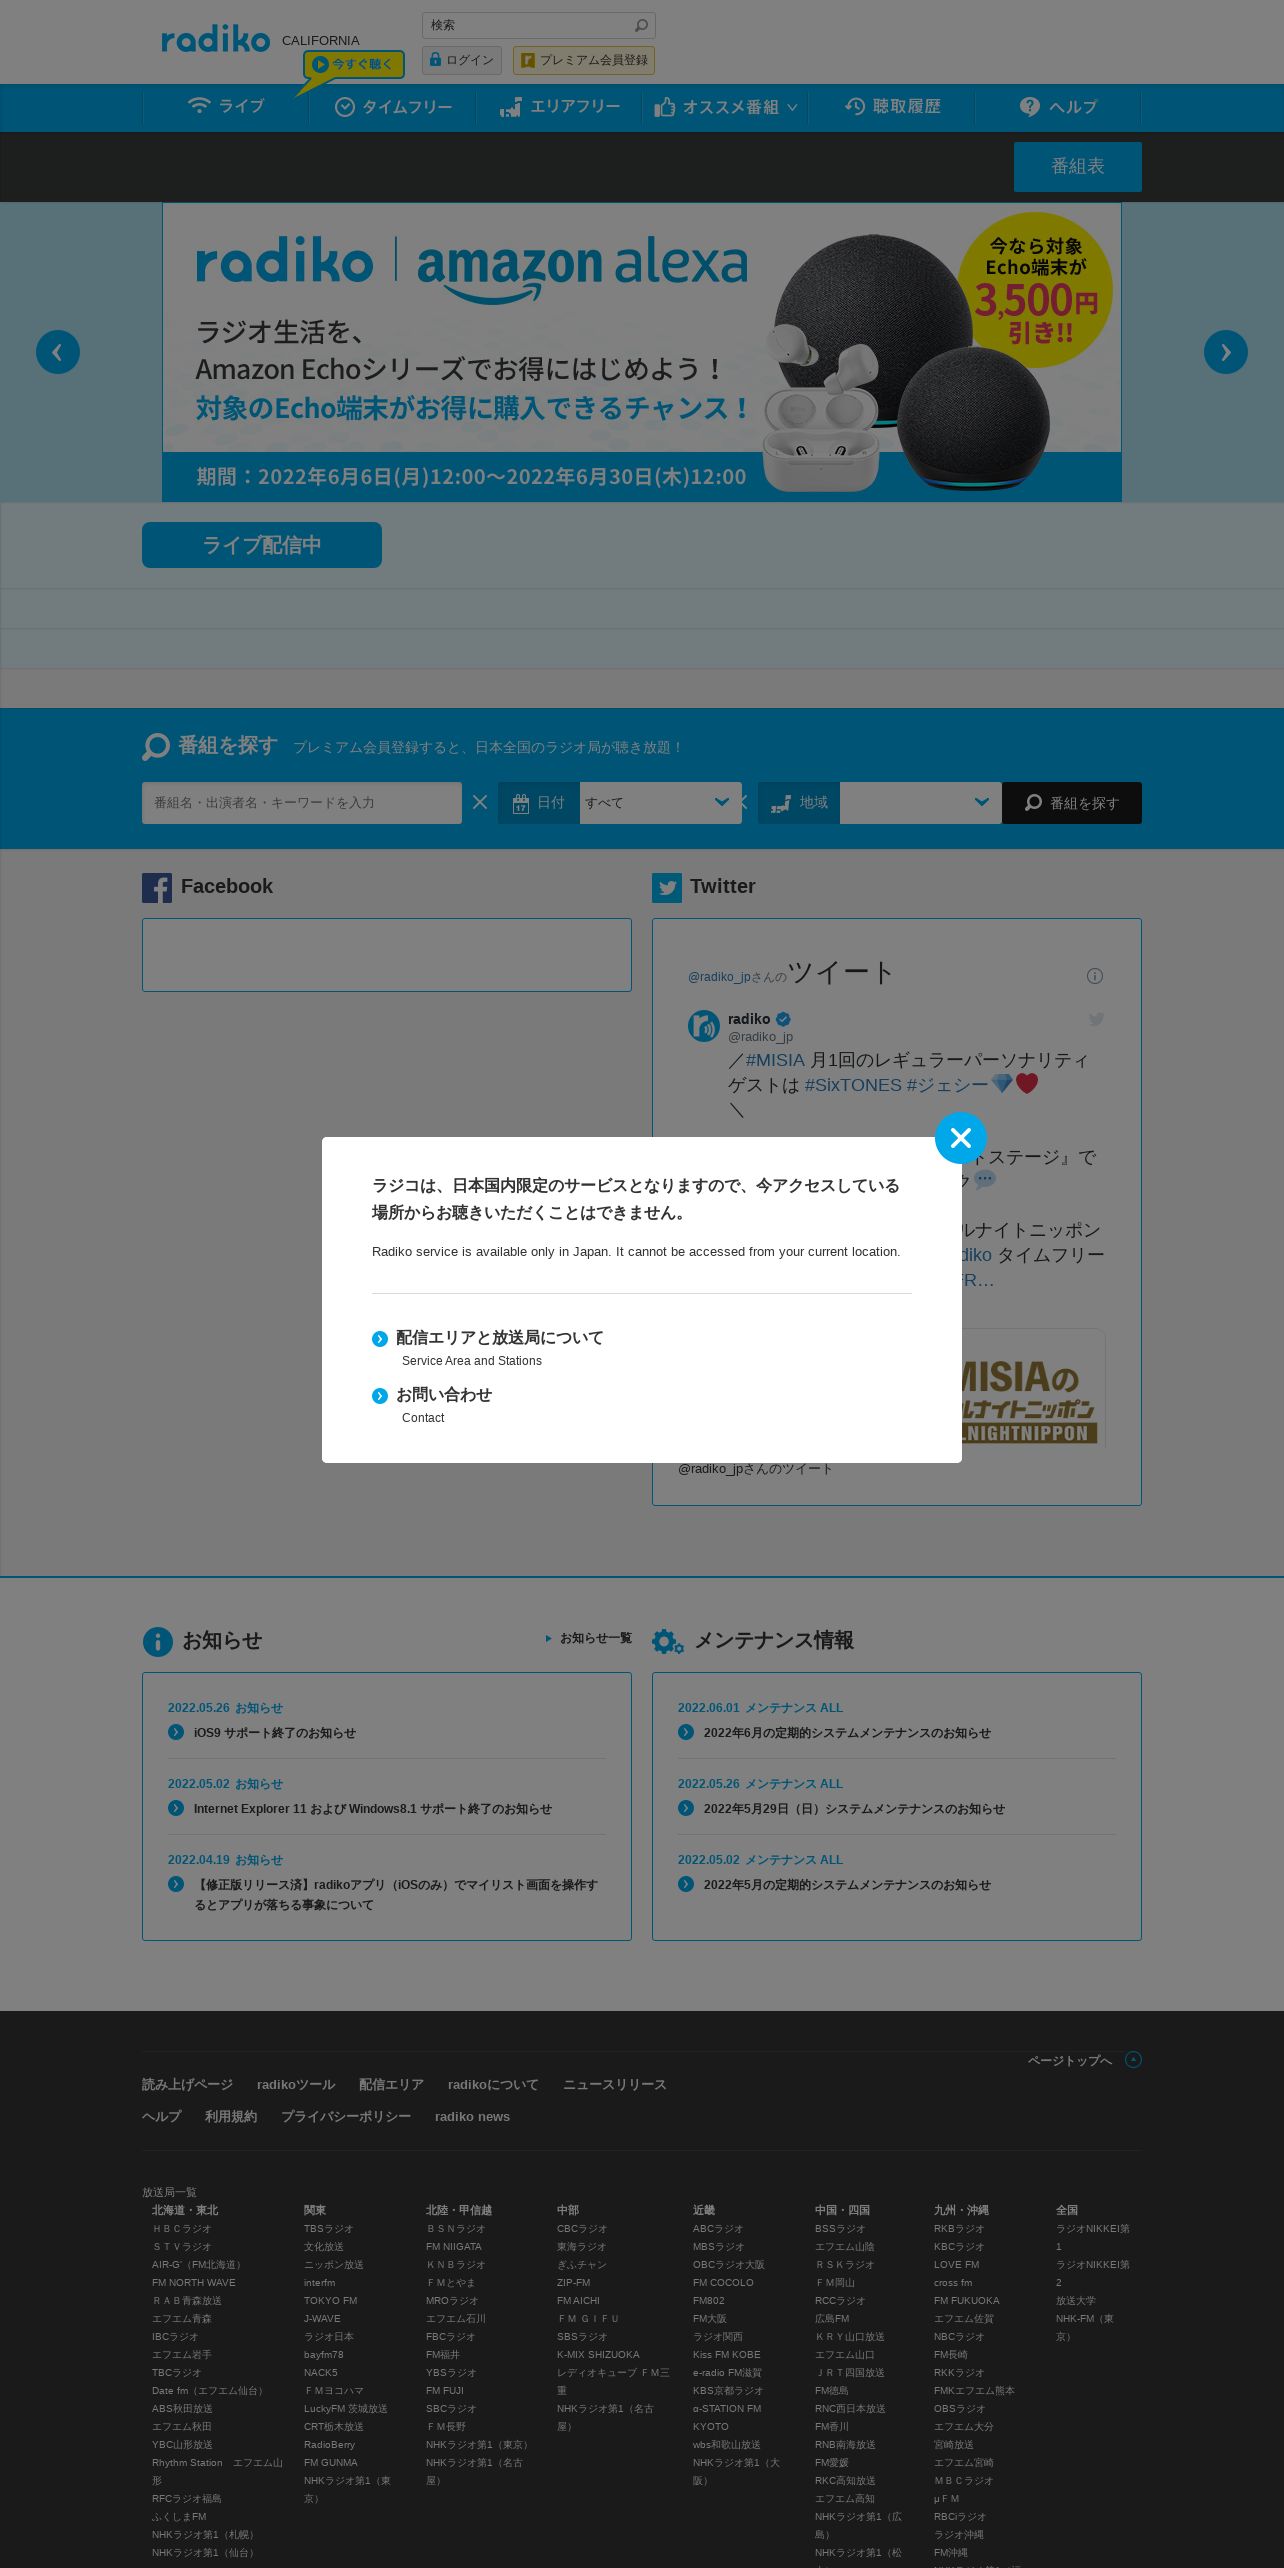Click the Twitter logo icon
Screen dimensions: 1284x2568
click(x=667, y=887)
